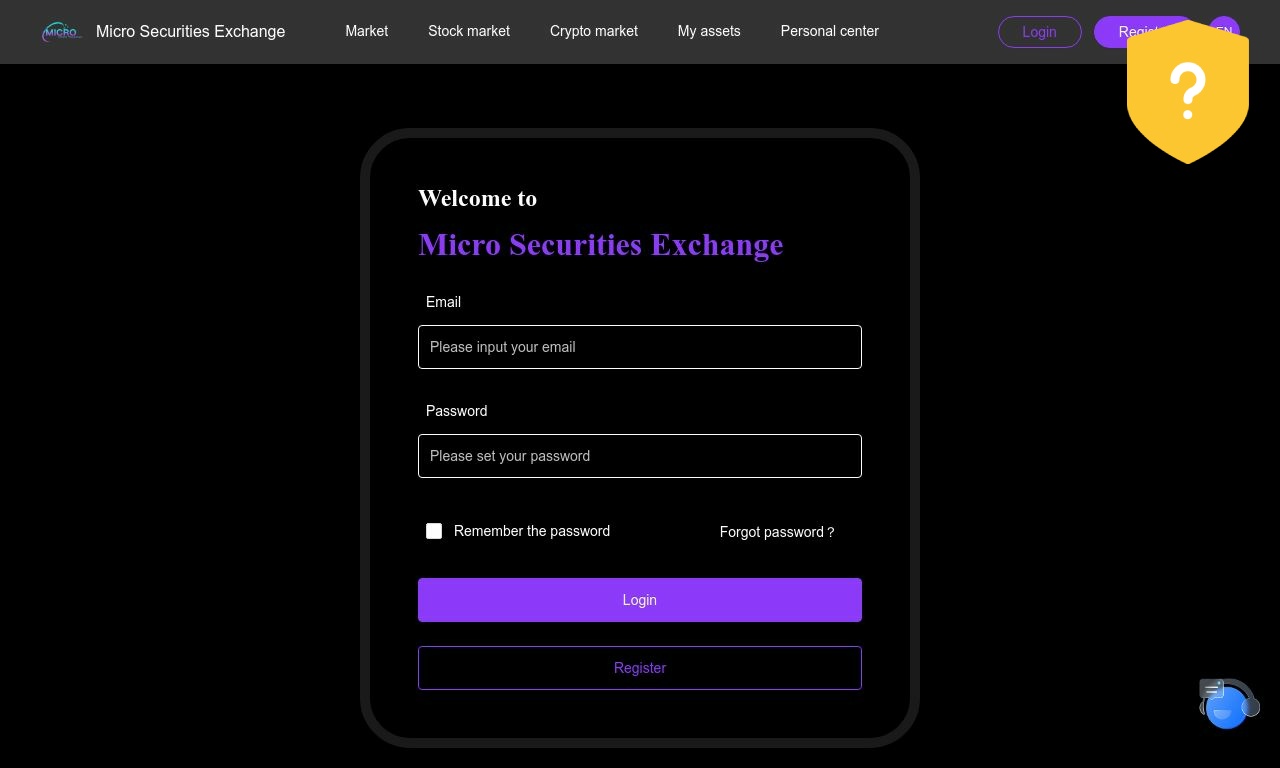The width and height of the screenshot is (1280, 768).
Task: Follow the Forgot password link
Action: pos(777,532)
